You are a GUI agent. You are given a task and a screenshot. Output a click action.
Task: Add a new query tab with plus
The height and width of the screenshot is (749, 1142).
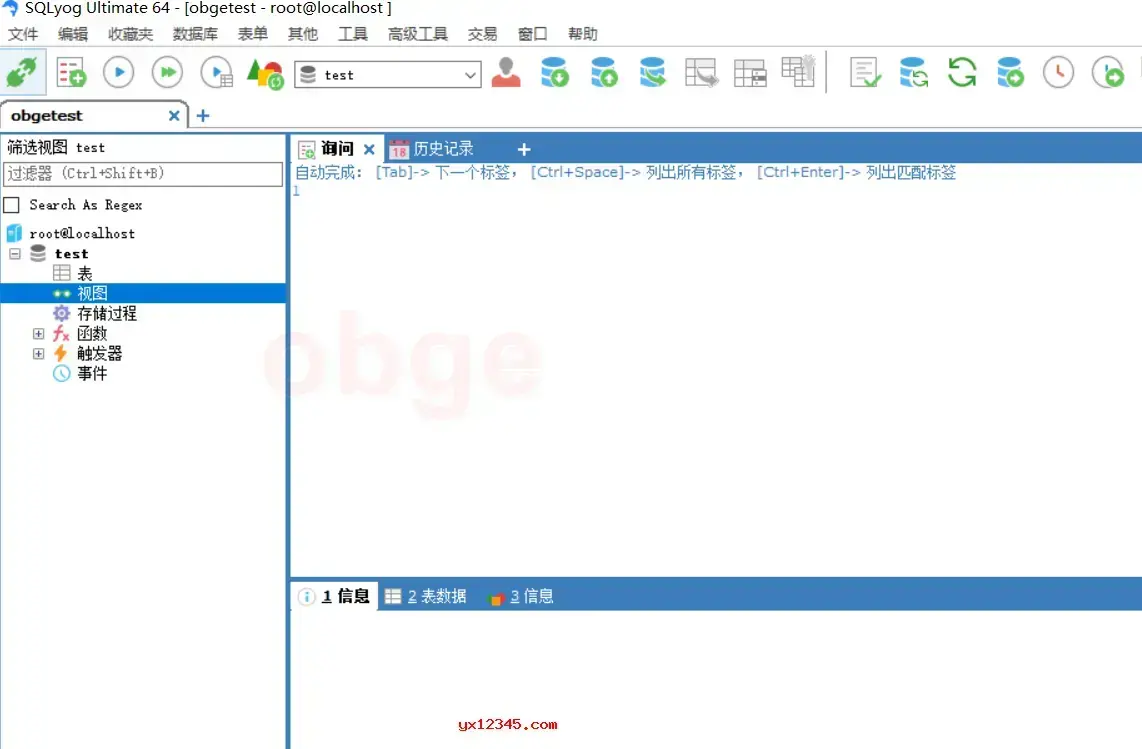click(x=524, y=149)
